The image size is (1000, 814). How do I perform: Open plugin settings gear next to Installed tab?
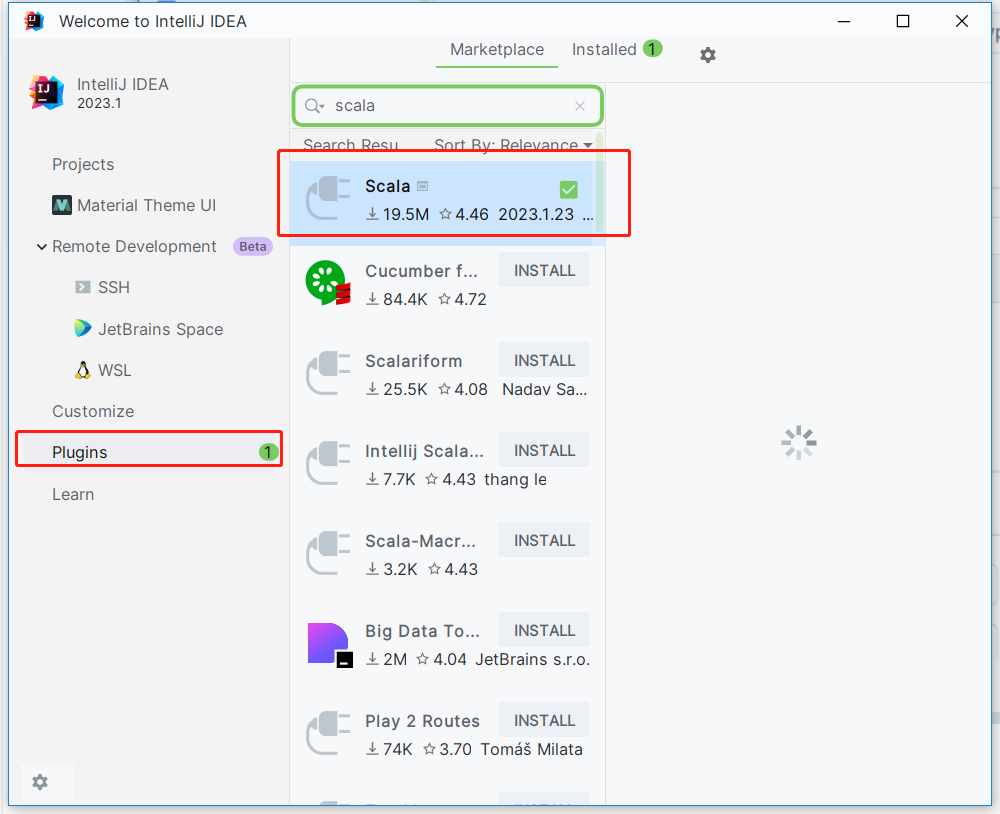tap(707, 55)
